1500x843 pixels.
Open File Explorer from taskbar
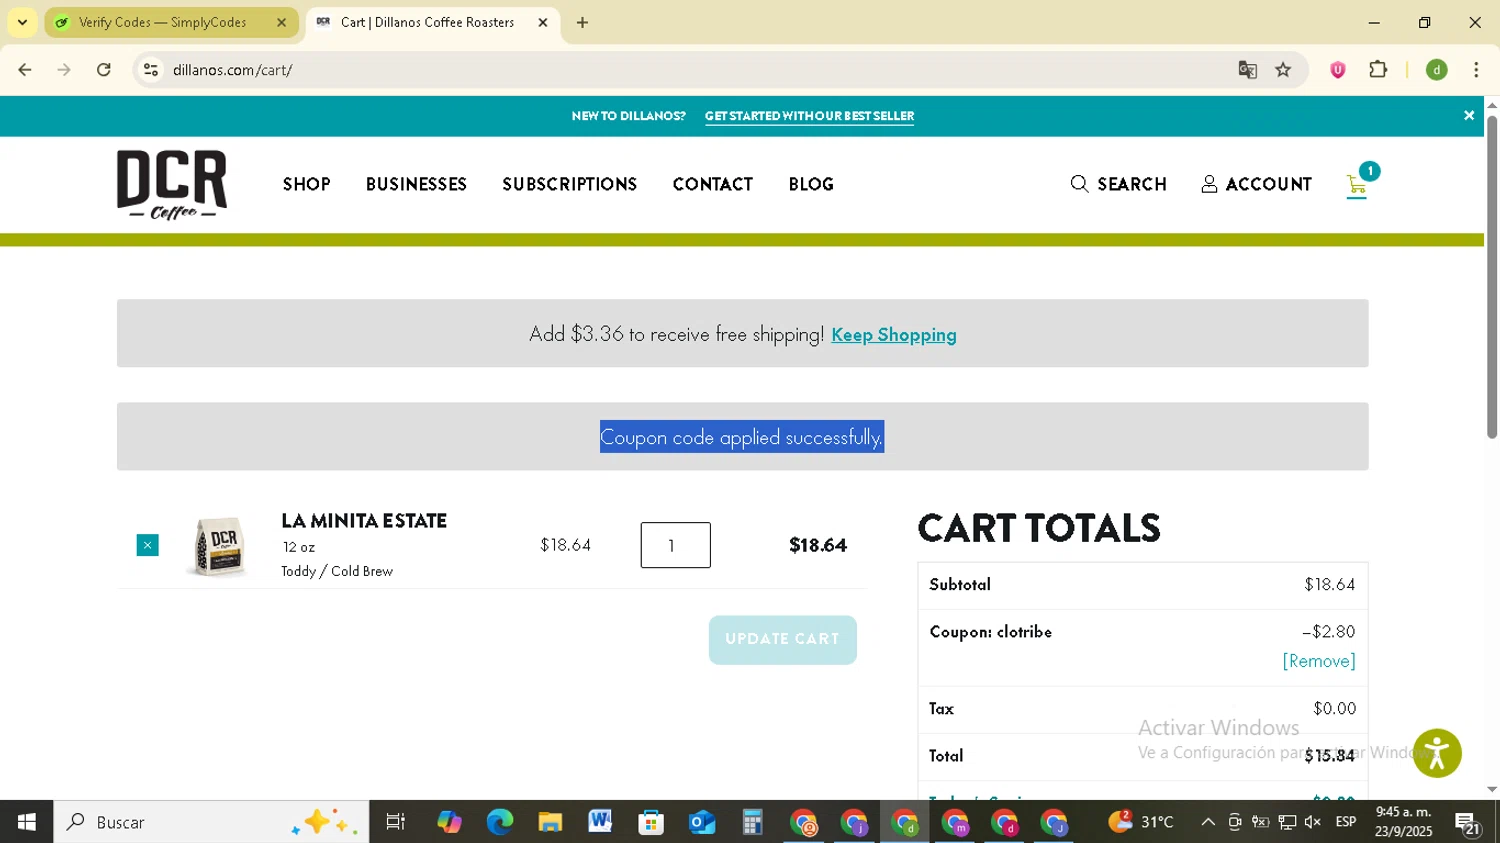[x=550, y=822]
